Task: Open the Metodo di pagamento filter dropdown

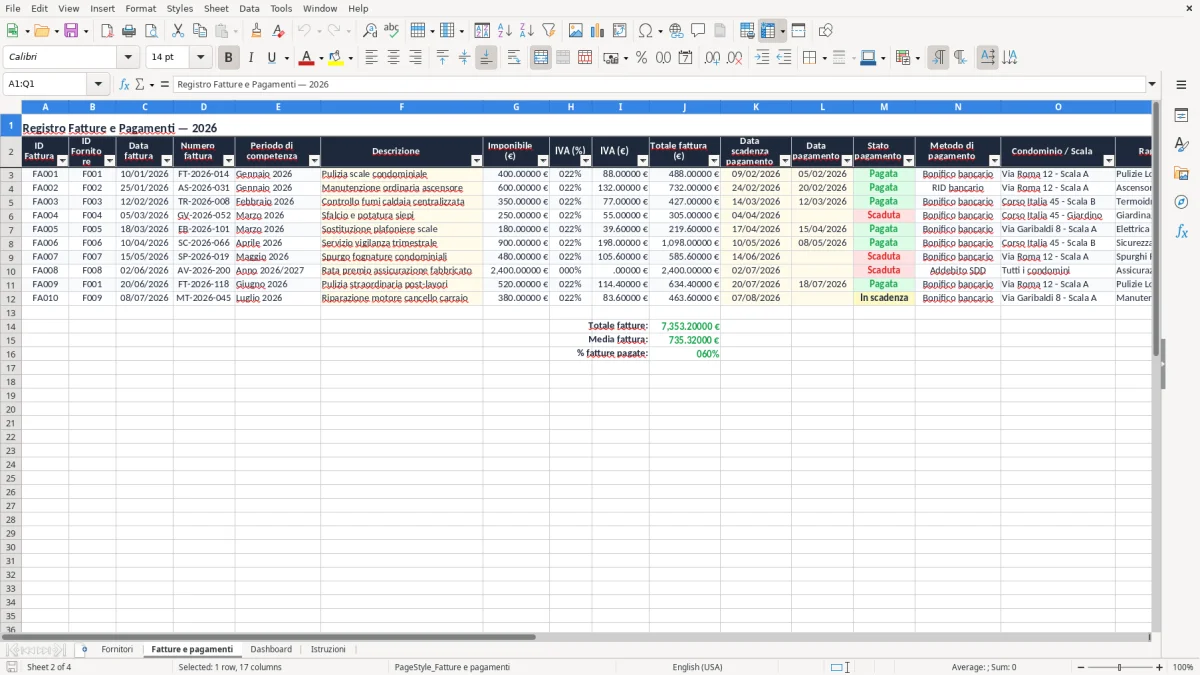Action: tap(993, 160)
